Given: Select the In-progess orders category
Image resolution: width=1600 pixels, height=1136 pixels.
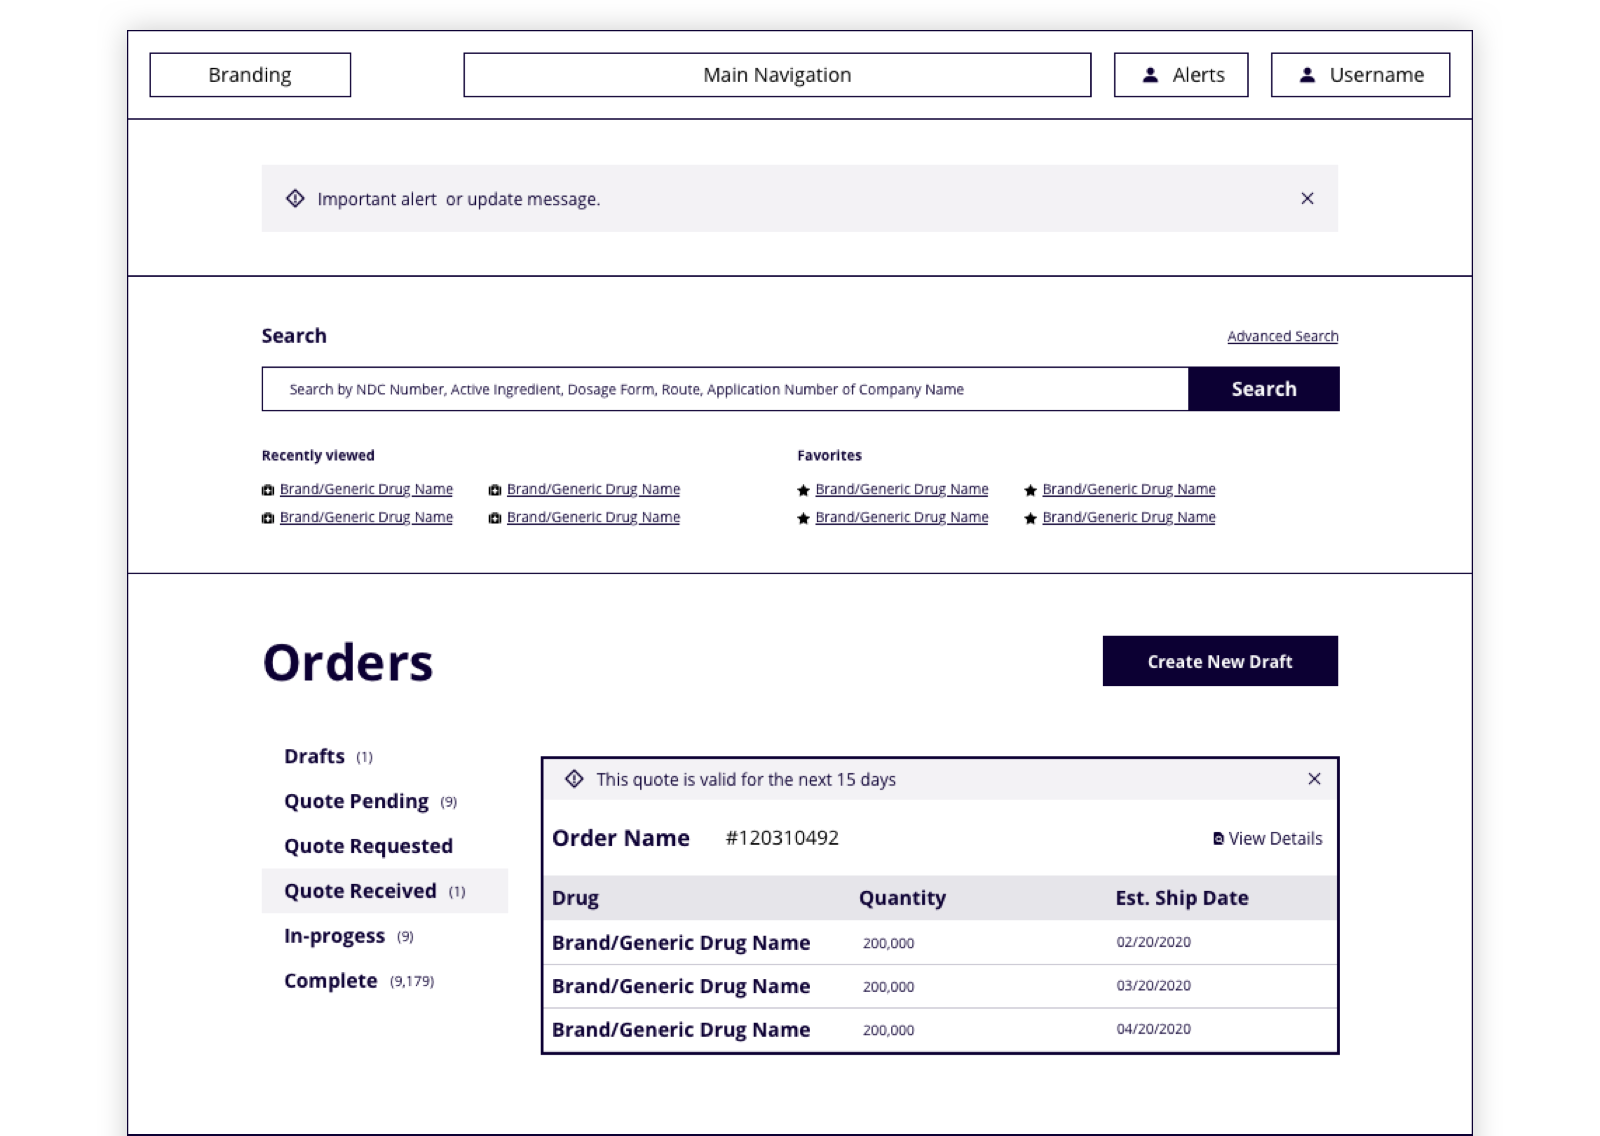Looking at the screenshot, I should pos(335,936).
